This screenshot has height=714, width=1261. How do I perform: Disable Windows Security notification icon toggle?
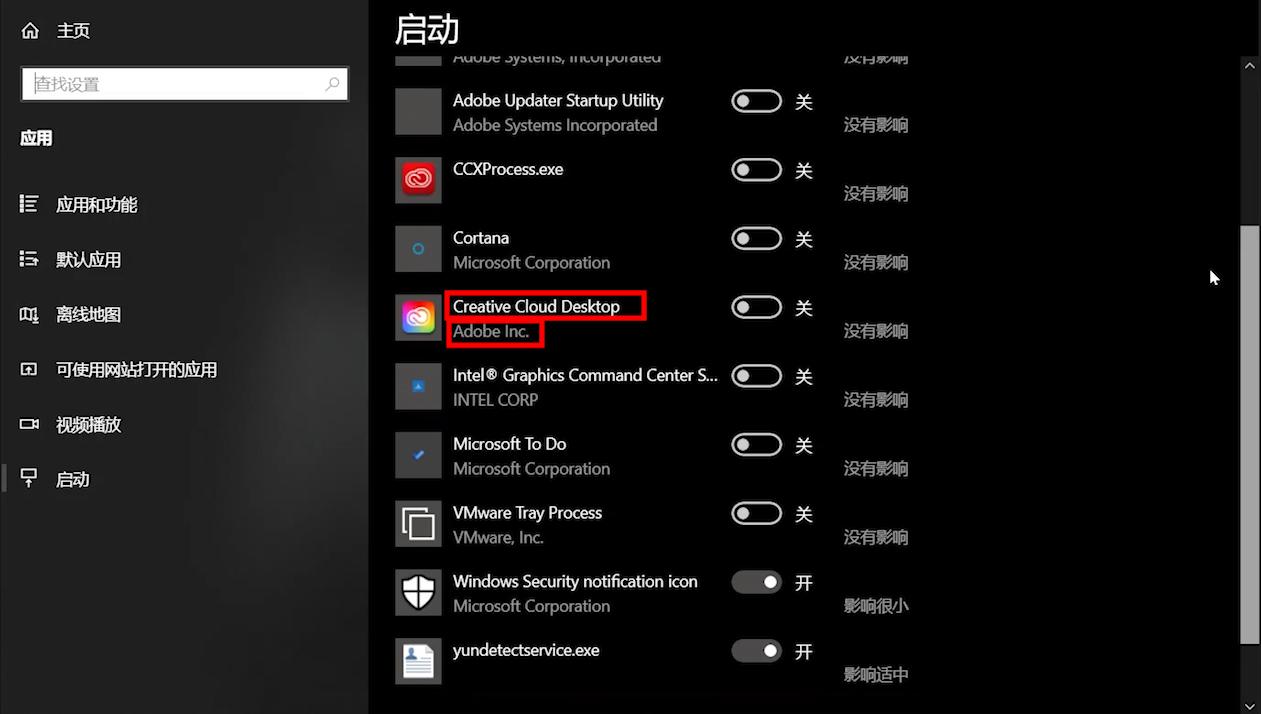[x=756, y=582]
